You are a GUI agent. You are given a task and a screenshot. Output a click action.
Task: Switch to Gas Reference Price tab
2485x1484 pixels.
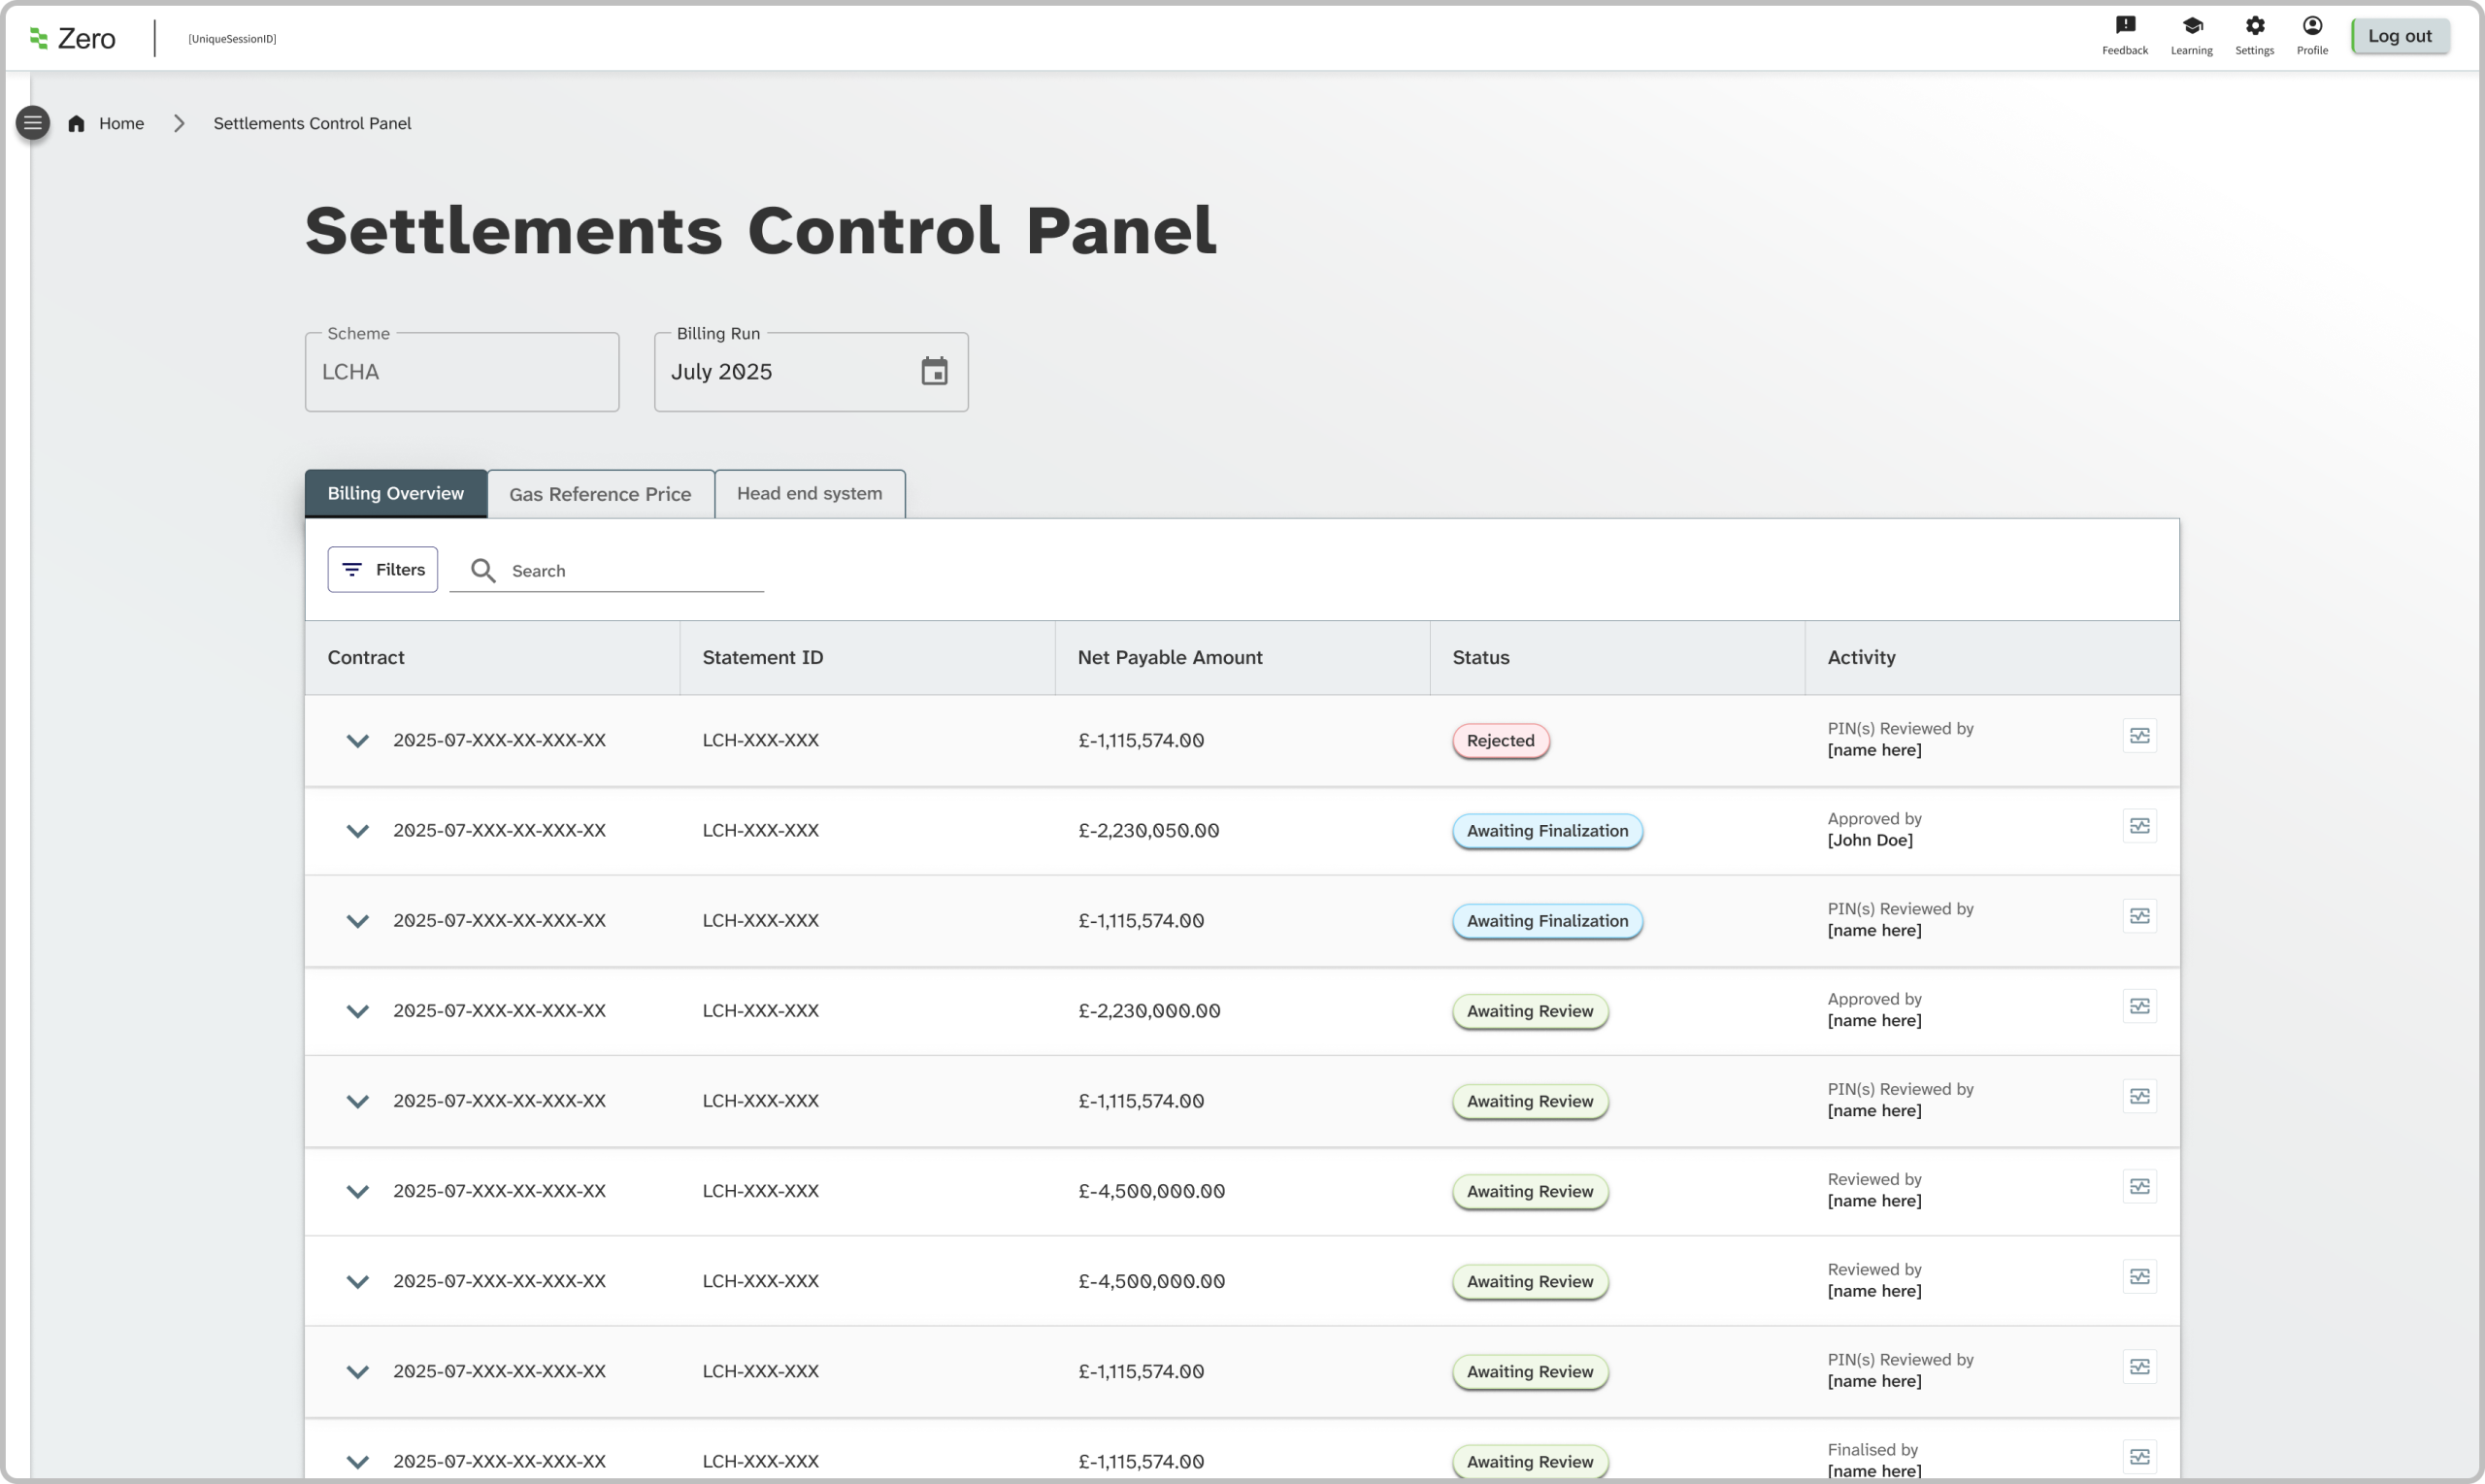click(600, 494)
